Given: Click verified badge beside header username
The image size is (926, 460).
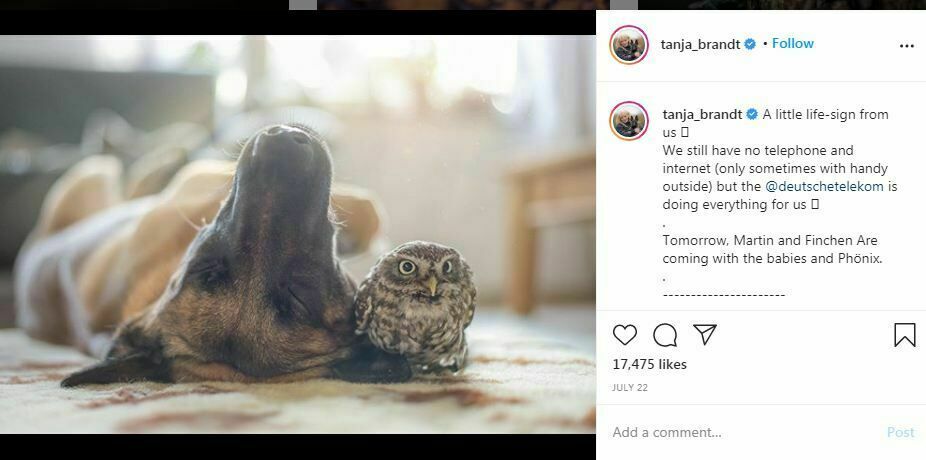Looking at the screenshot, I should (x=750, y=45).
